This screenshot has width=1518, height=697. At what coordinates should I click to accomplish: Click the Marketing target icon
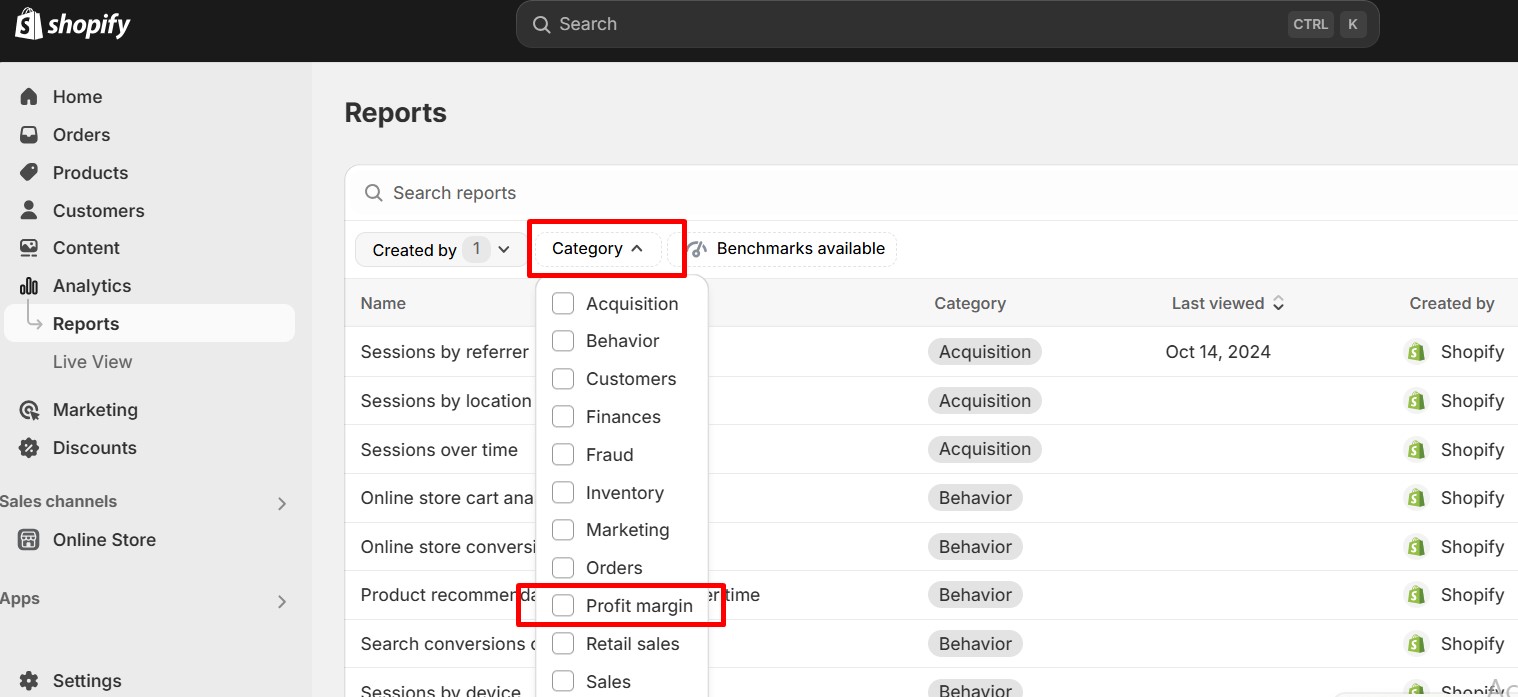point(29,410)
